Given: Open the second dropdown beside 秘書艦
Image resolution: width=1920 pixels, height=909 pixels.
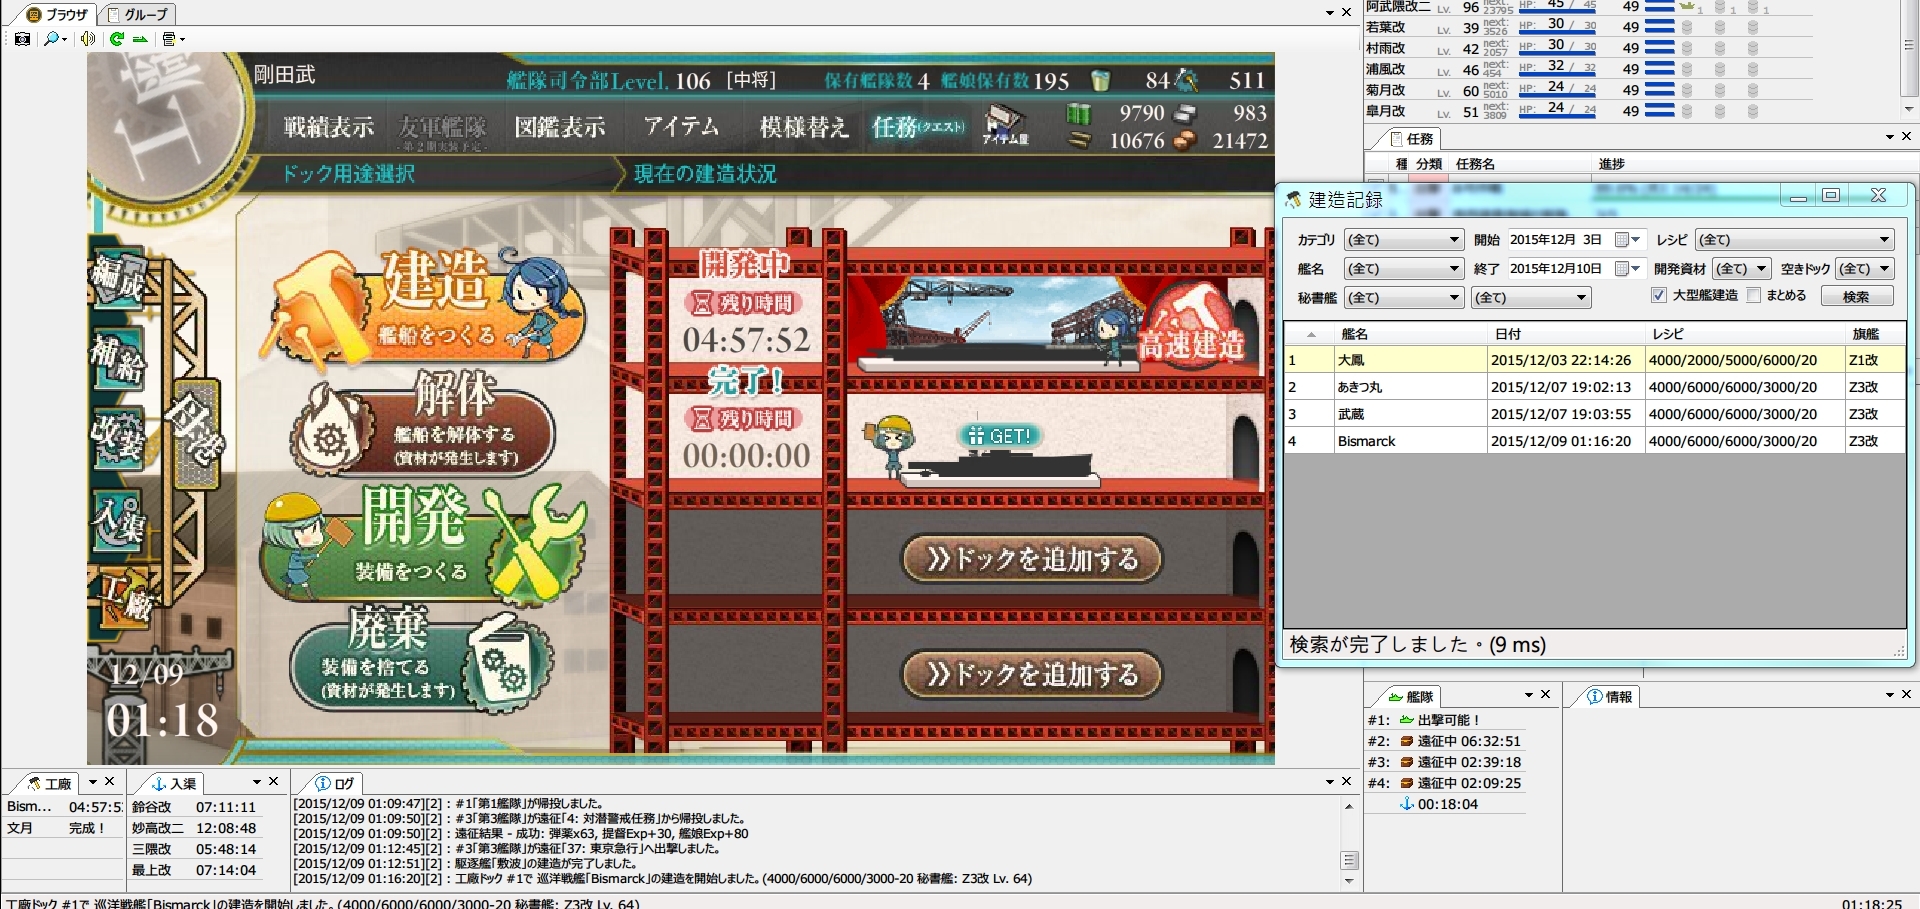Looking at the screenshot, I should pyautogui.click(x=1531, y=298).
